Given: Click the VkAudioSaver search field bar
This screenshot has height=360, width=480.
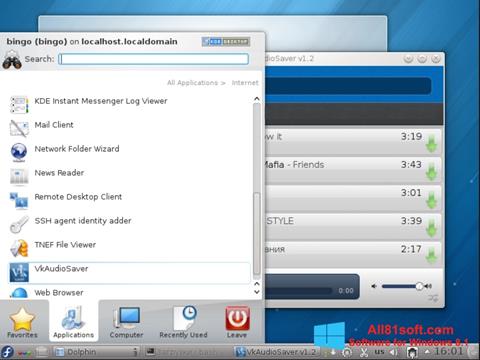Looking at the screenshot, I should (348, 86).
